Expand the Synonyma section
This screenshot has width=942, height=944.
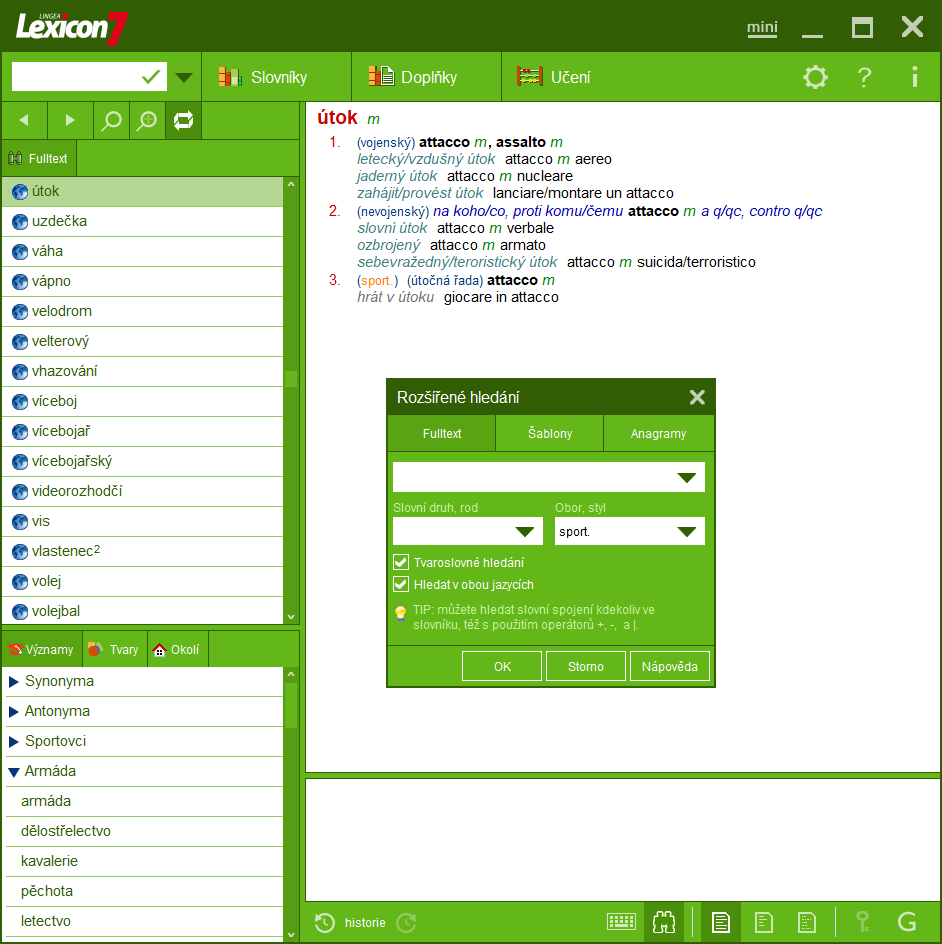(14, 682)
